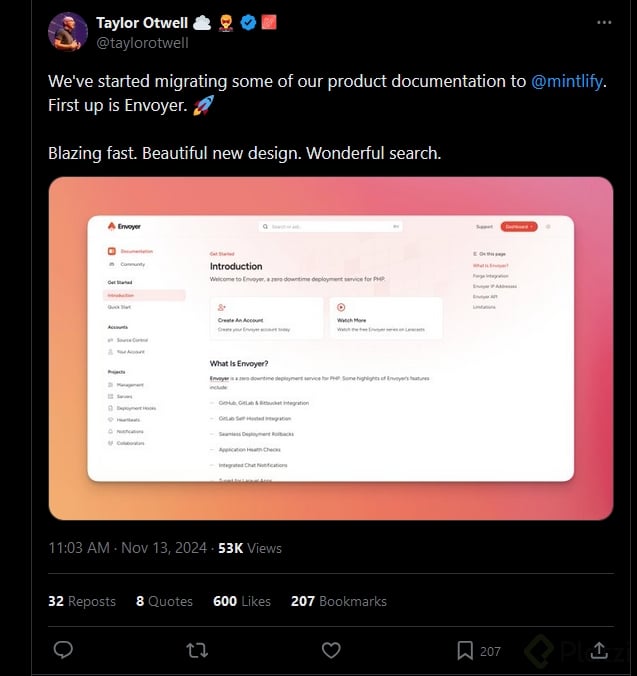Click the share upload icon

[x=599, y=650]
